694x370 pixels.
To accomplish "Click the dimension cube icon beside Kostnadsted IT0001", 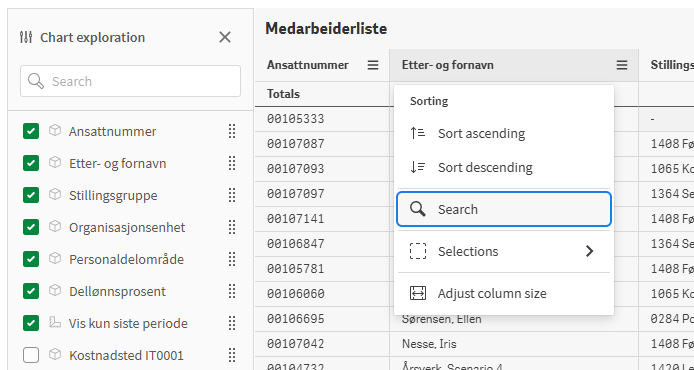I will click(55, 355).
